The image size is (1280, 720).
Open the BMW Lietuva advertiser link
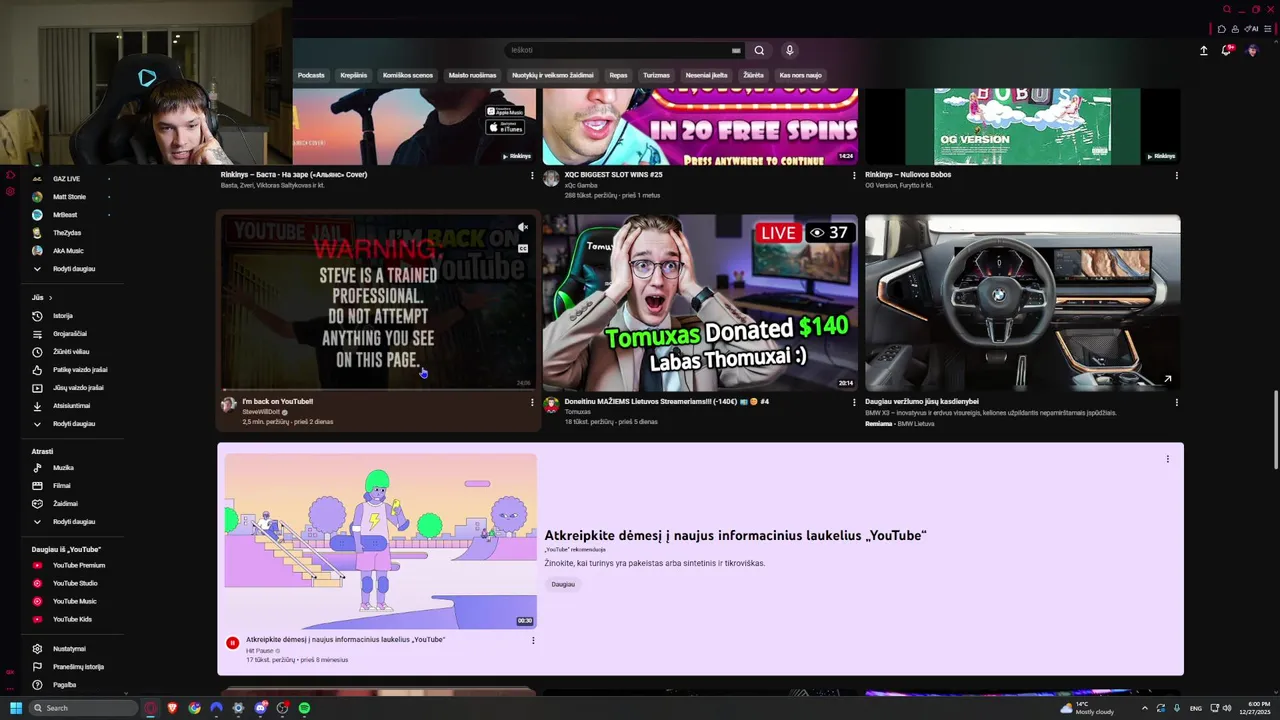click(914, 424)
